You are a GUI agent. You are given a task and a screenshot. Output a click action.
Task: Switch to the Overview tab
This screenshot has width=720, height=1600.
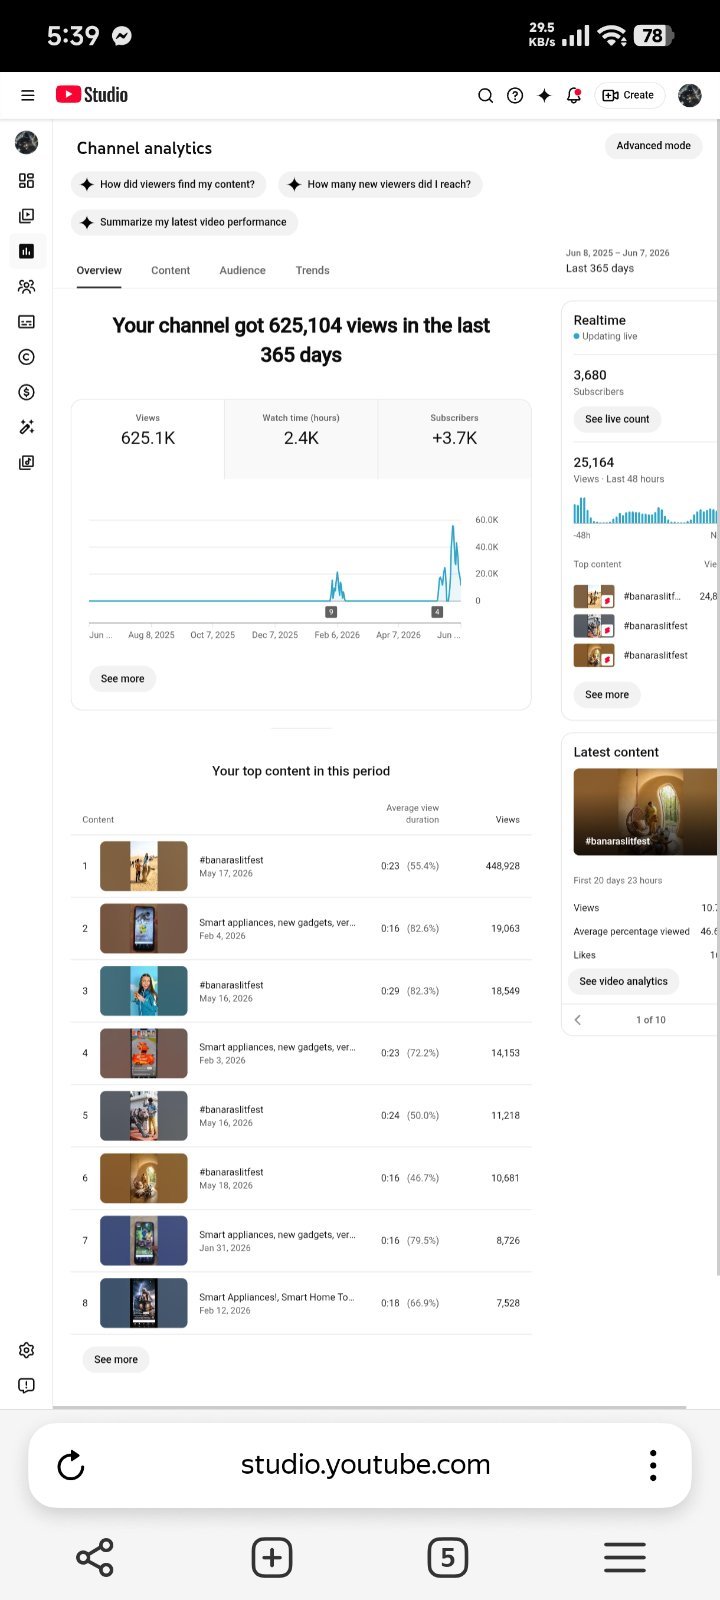coord(99,270)
